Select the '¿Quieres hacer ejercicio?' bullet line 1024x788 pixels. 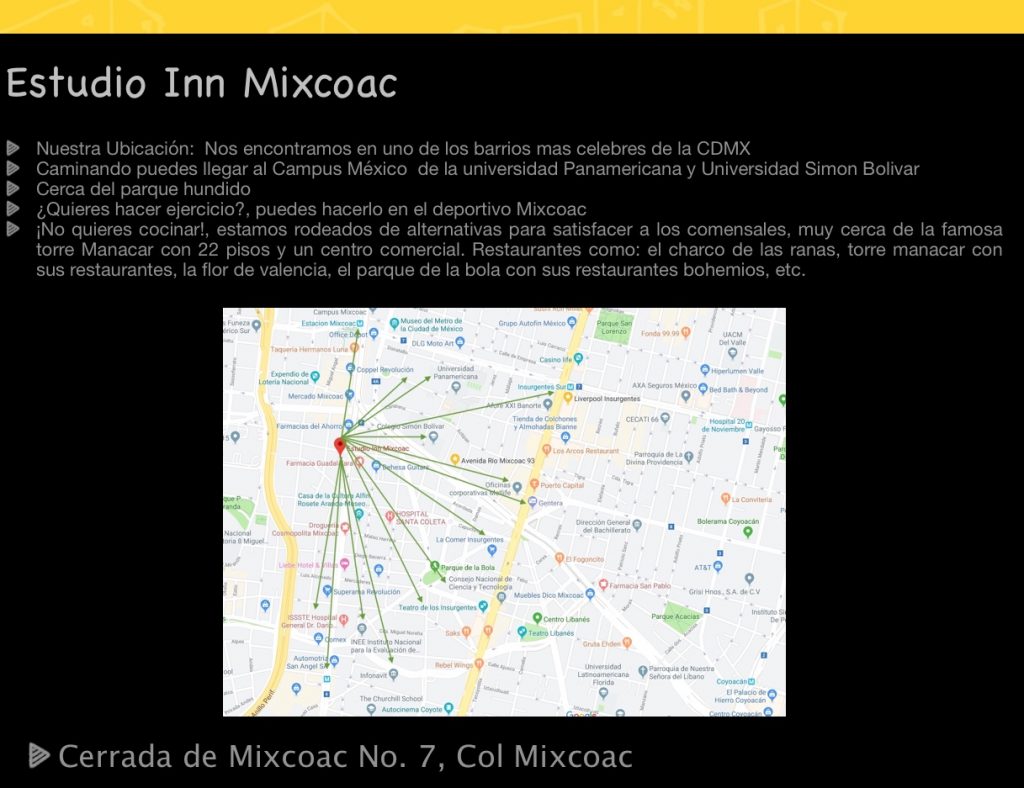311,210
